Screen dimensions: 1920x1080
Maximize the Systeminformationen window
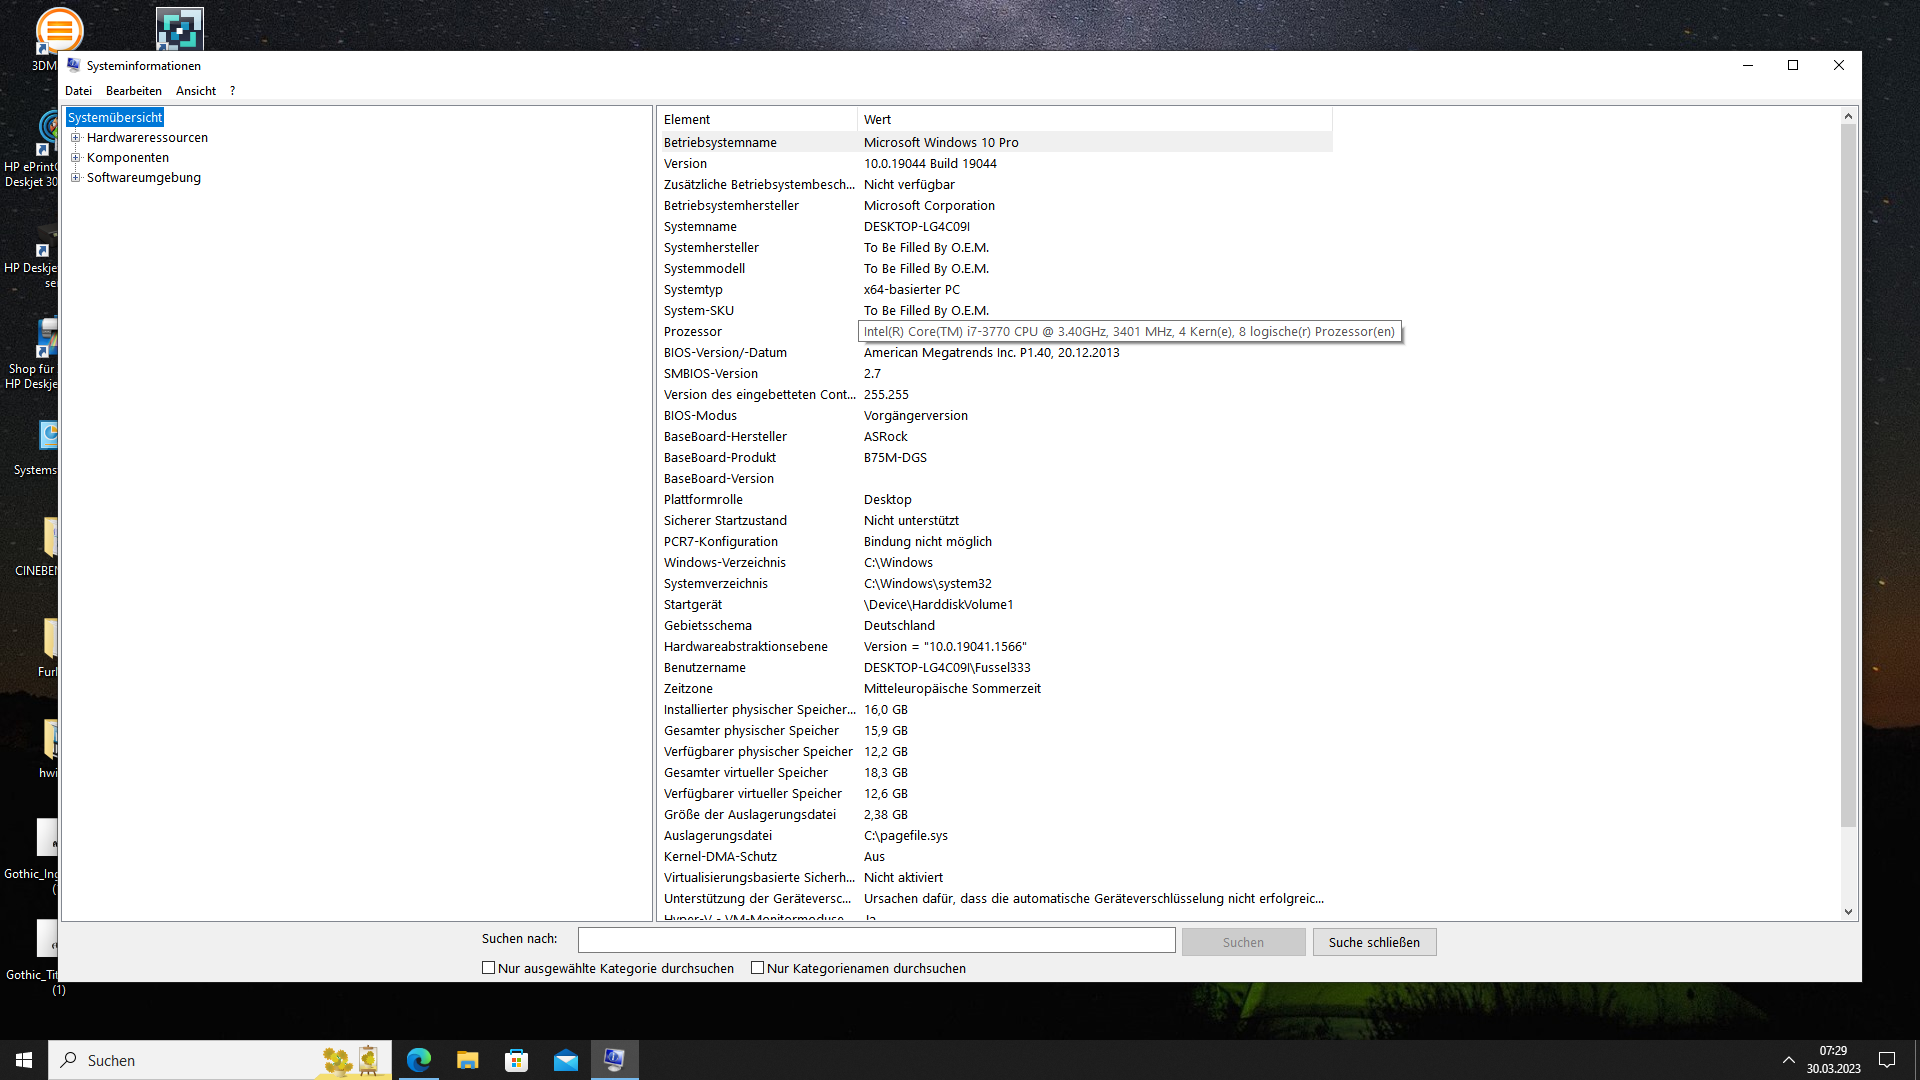click(x=1793, y=65)
